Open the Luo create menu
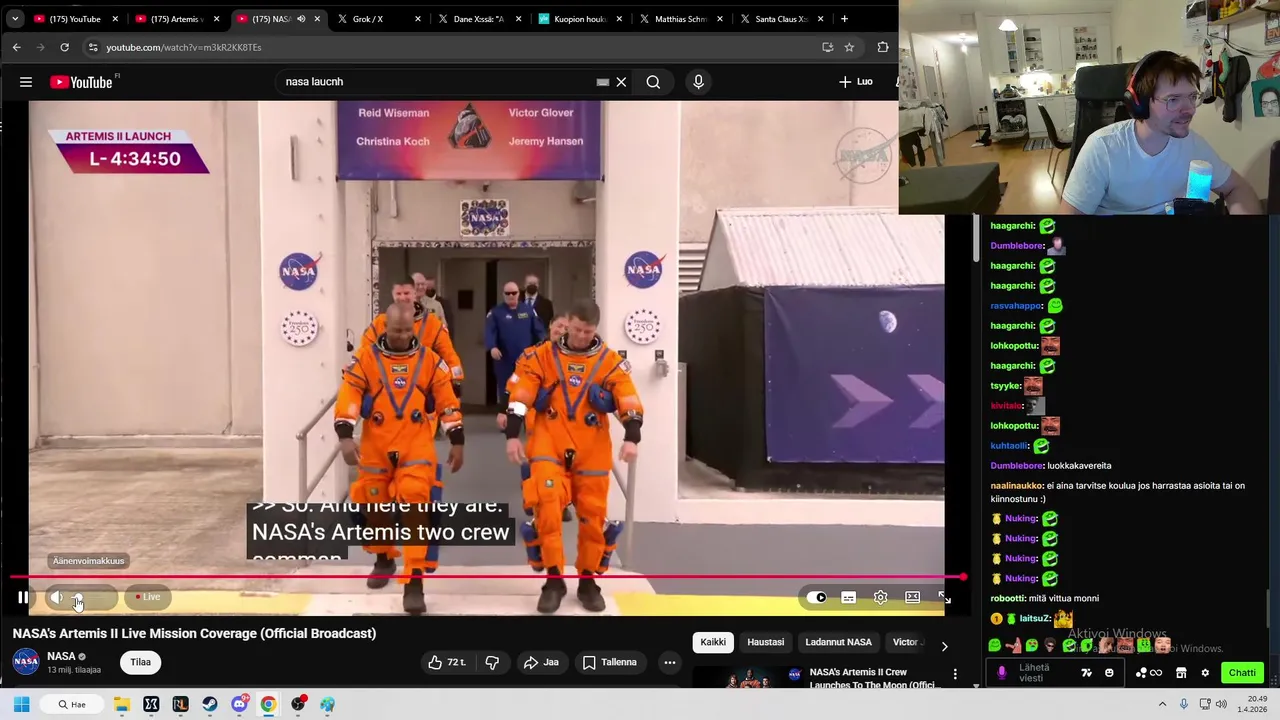Screen dimensions: 1280x720 856,82
